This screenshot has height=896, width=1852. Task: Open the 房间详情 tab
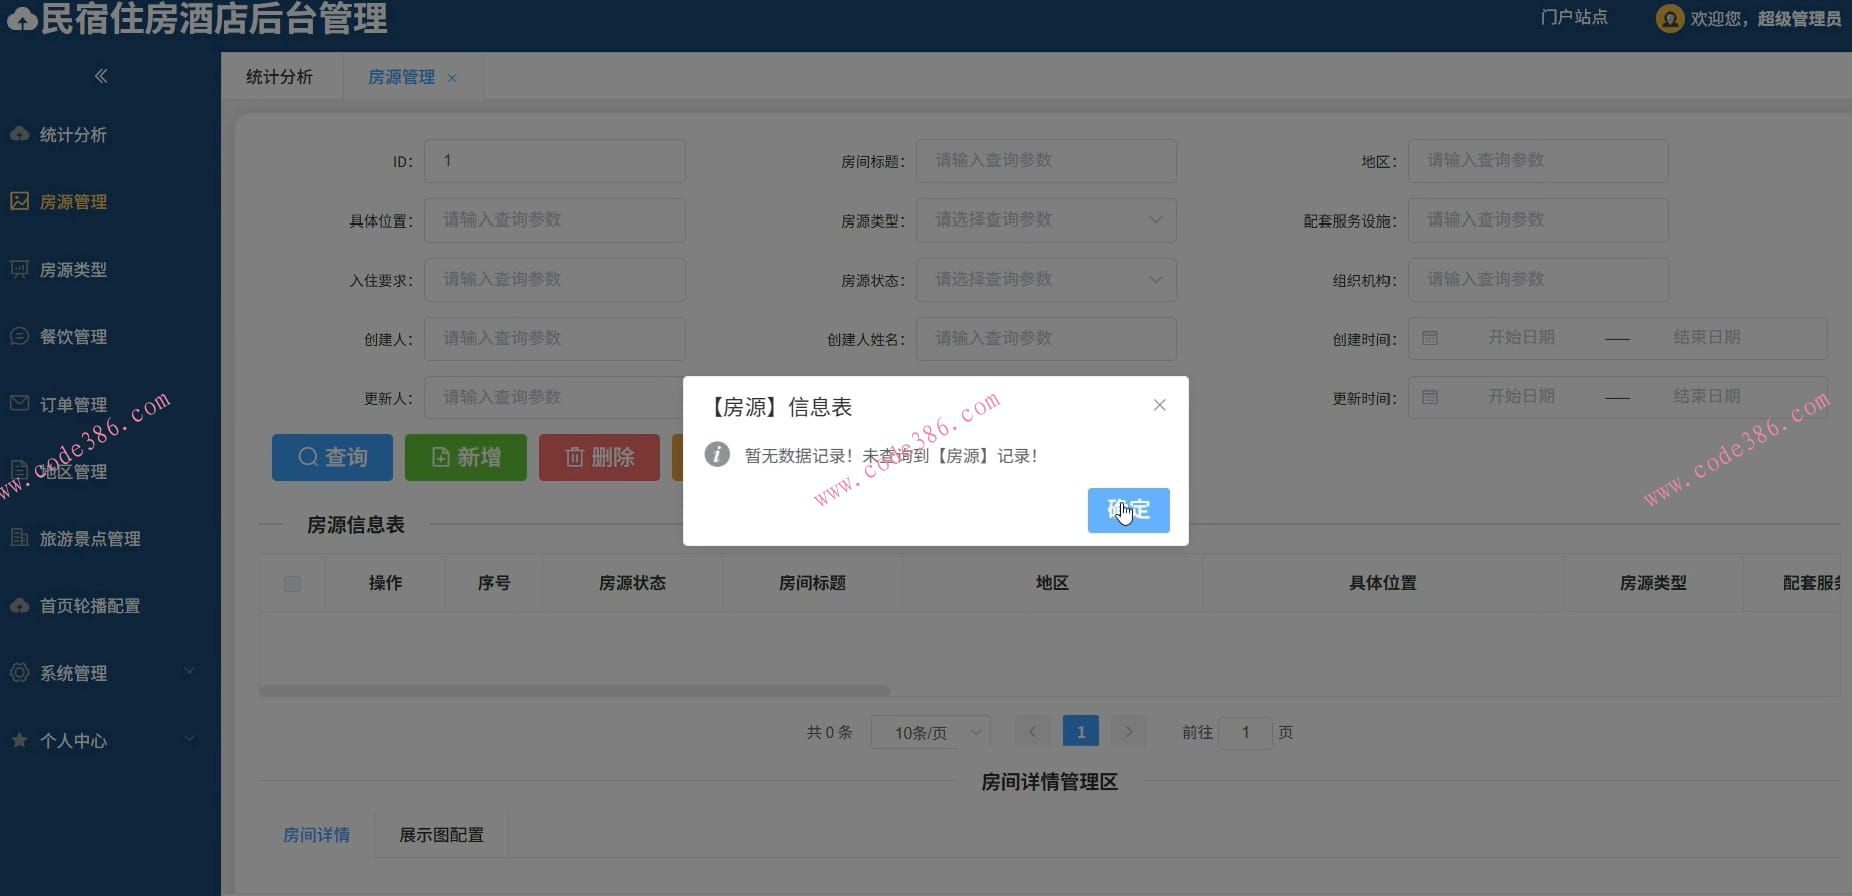click(316, 834)
